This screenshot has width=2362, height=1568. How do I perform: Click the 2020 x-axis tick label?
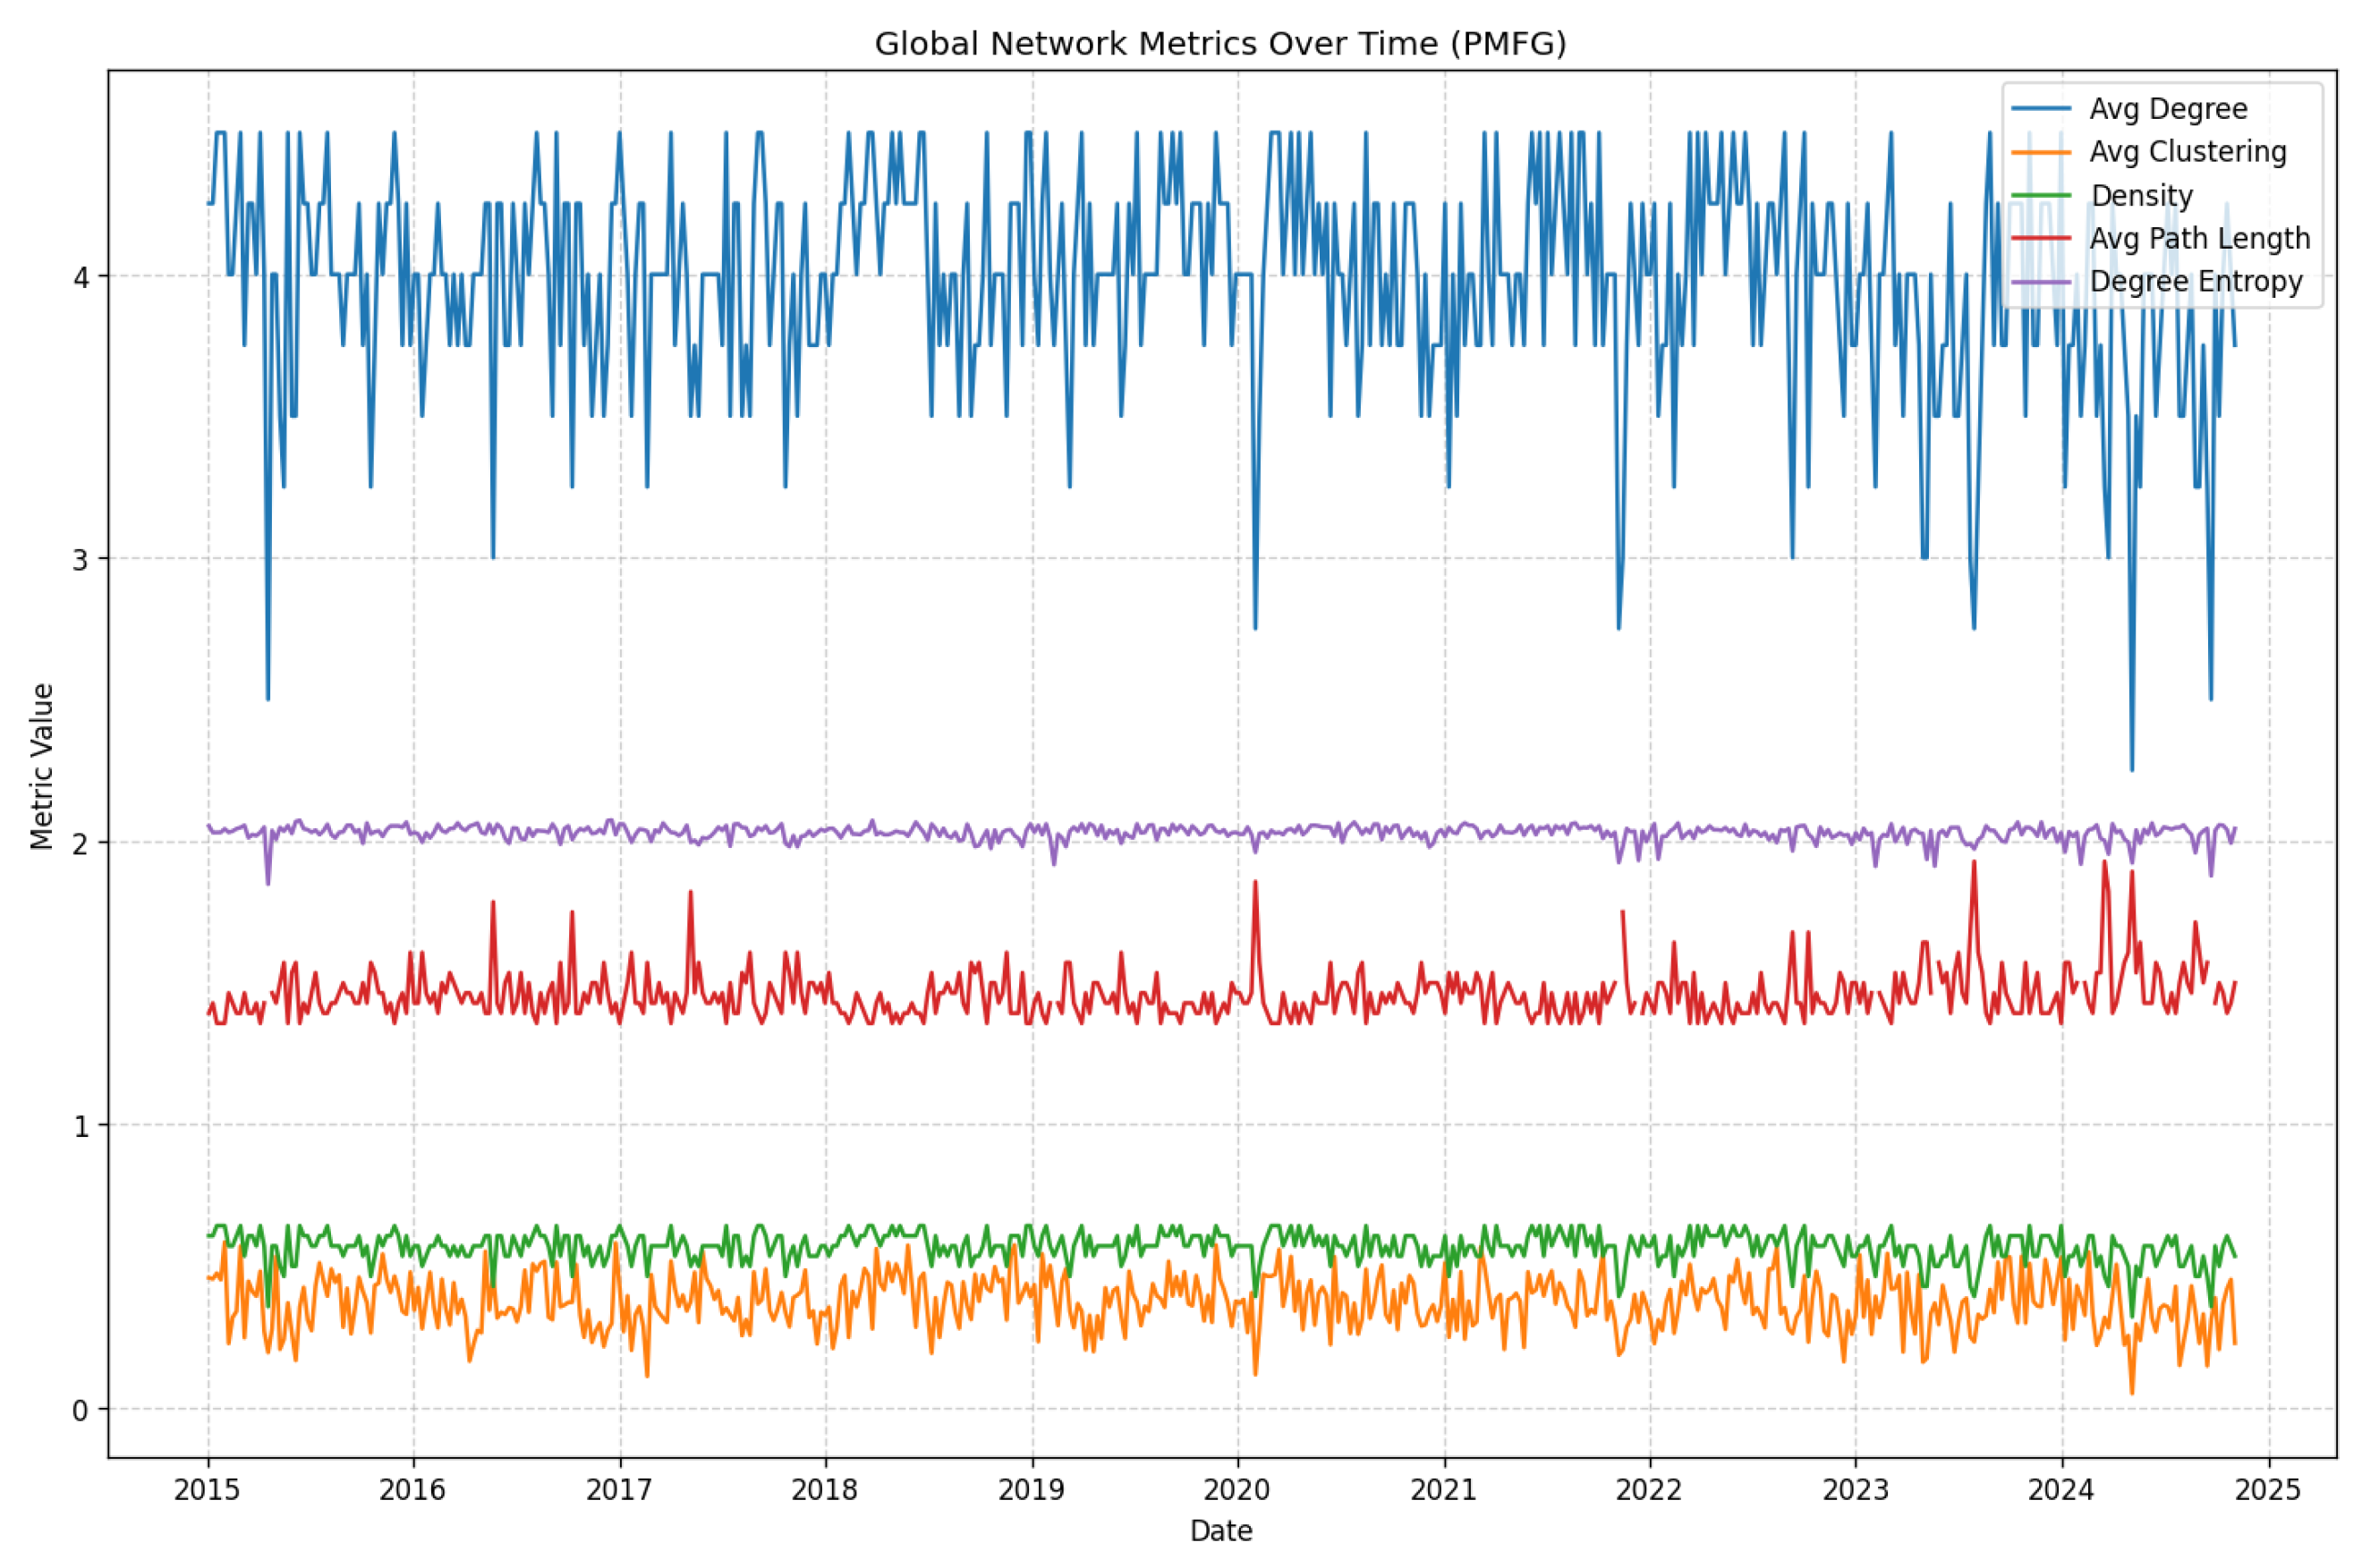(x=1236, y=1490)
